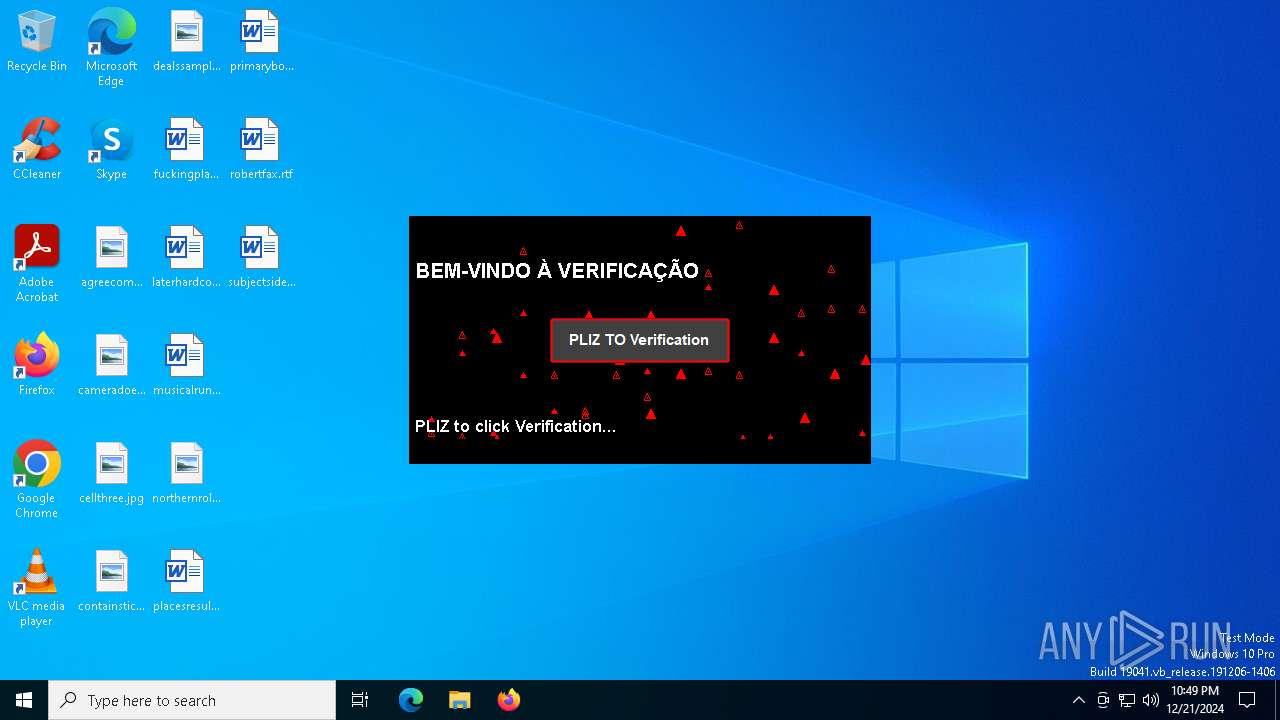Image resolution: width=1280 pixels, height=720 pixels.
Task: Show hidden system tray icons
Action: 1078,700
